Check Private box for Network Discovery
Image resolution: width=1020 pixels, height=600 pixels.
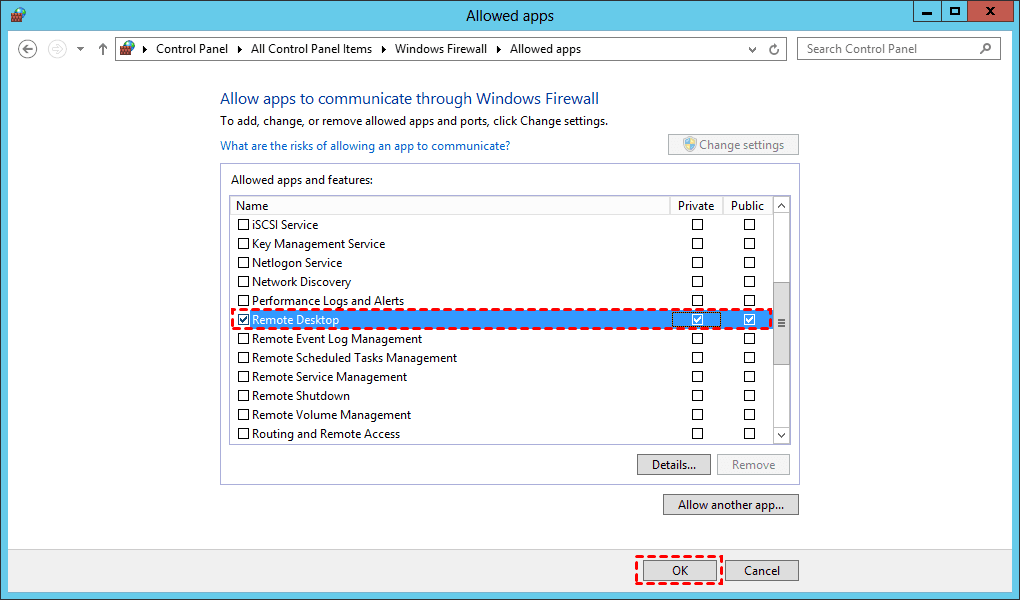tap(697, 282)
